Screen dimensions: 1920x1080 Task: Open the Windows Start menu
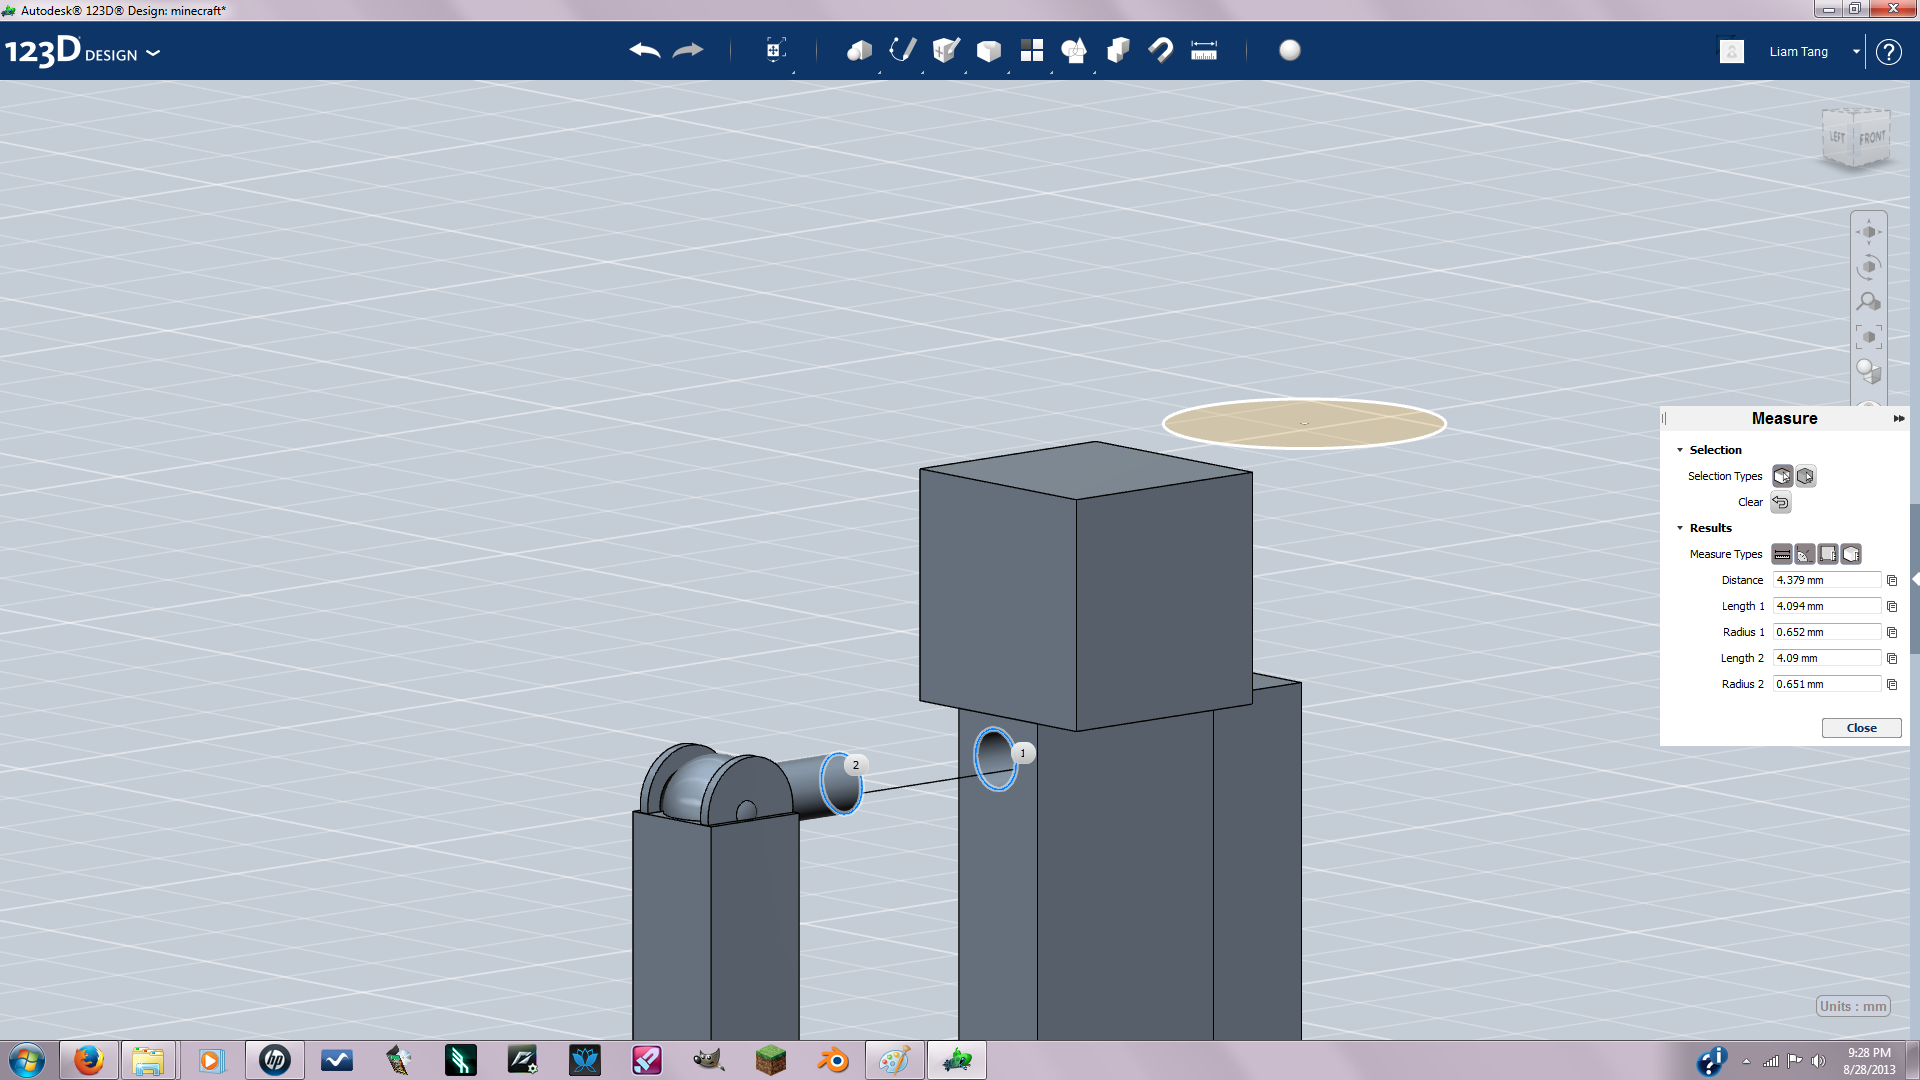(27, 1060)
